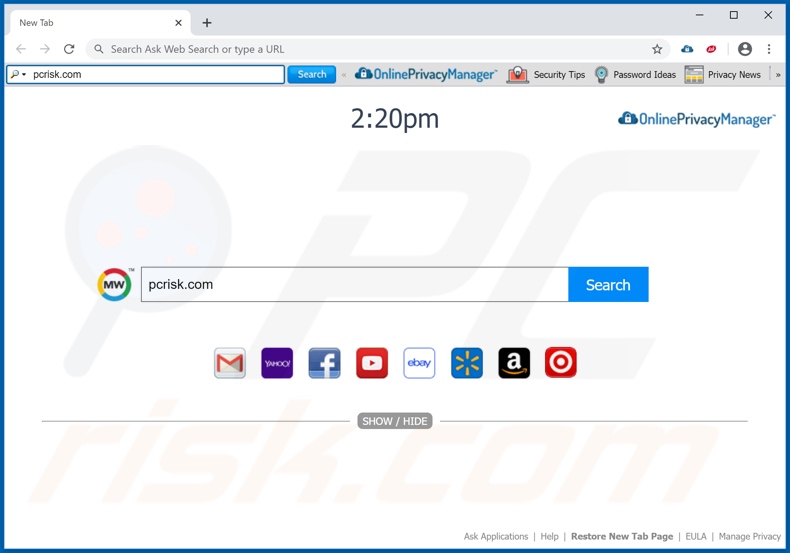Click OnlinePrivacyManager logo at top right of page
The image size is (790, 553).
(x=697, y=119)
